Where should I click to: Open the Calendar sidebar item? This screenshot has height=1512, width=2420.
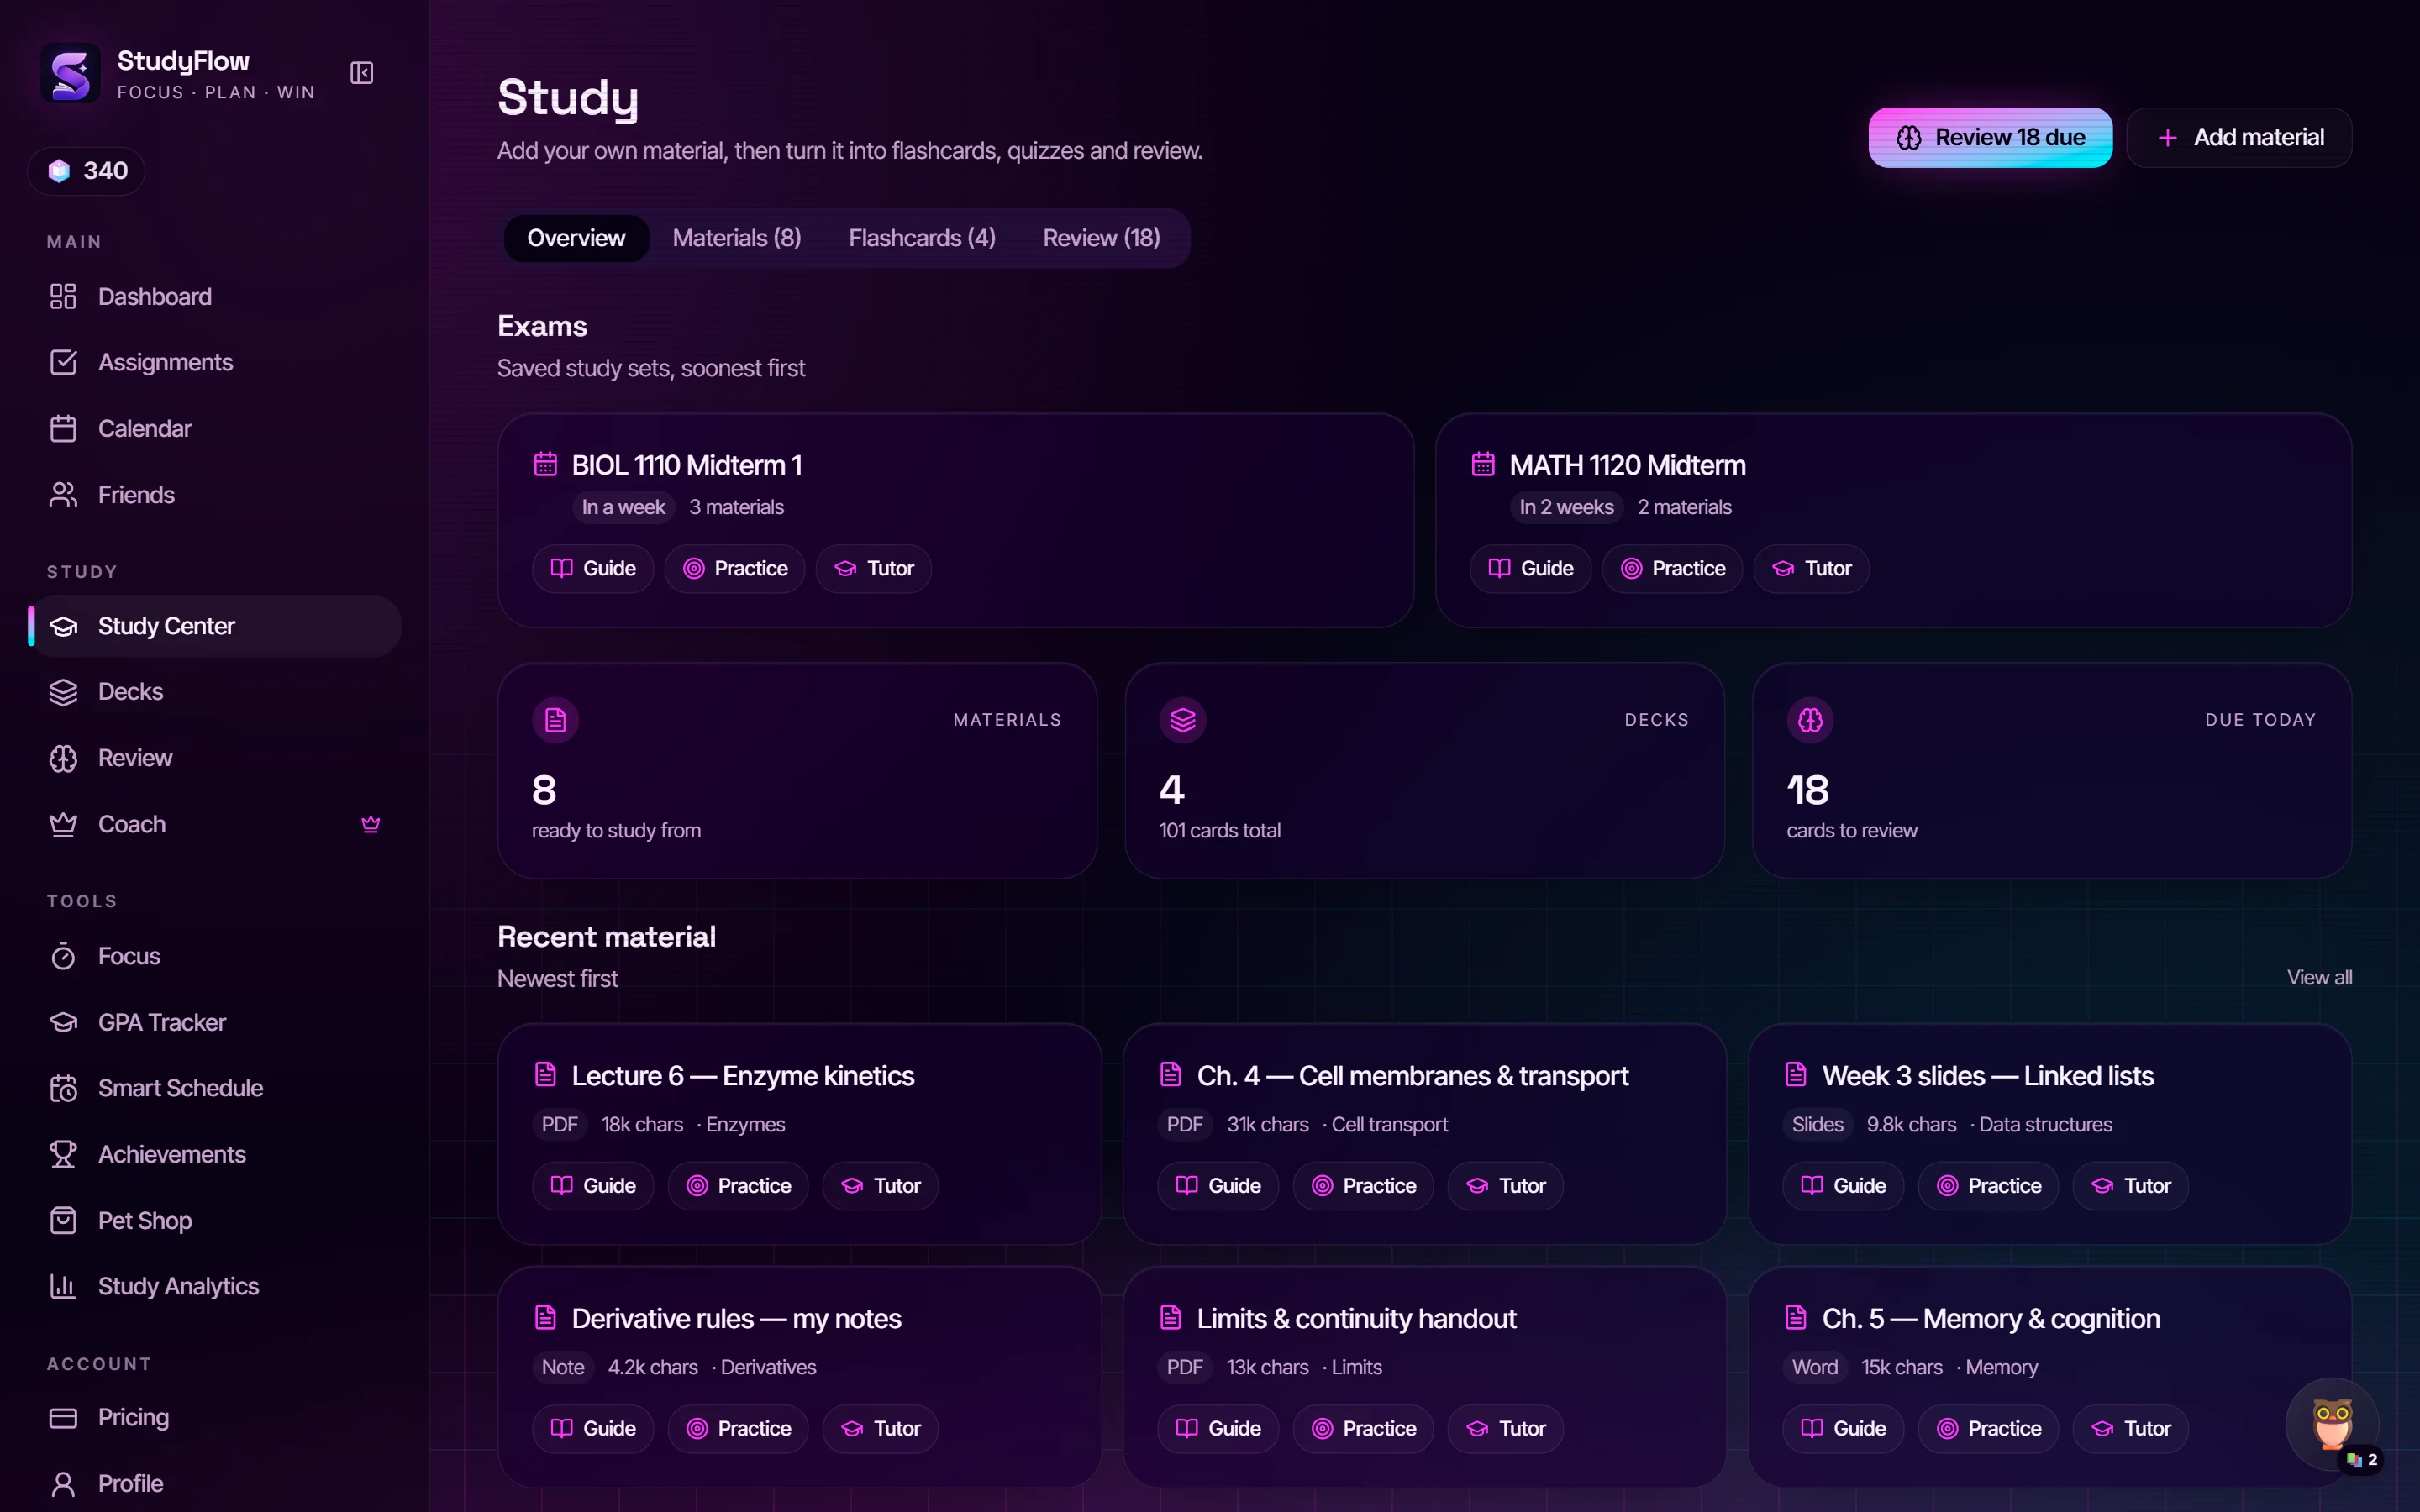(215, 429)
